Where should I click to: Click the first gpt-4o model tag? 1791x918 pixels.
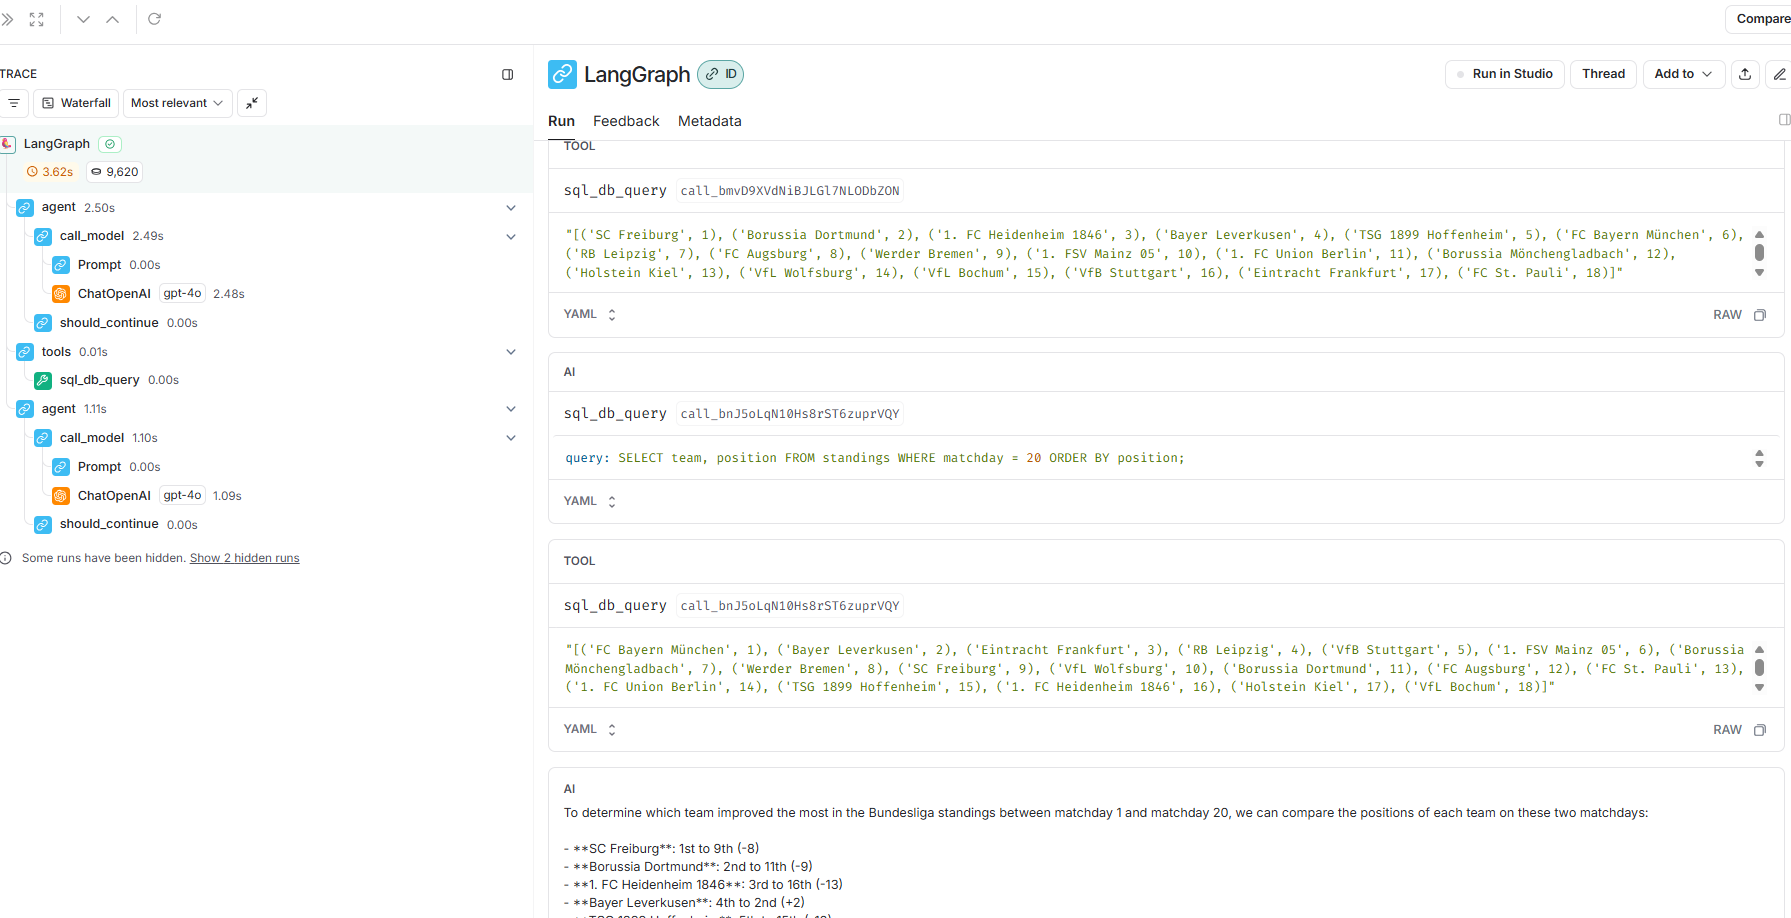(x=182, y=293)
